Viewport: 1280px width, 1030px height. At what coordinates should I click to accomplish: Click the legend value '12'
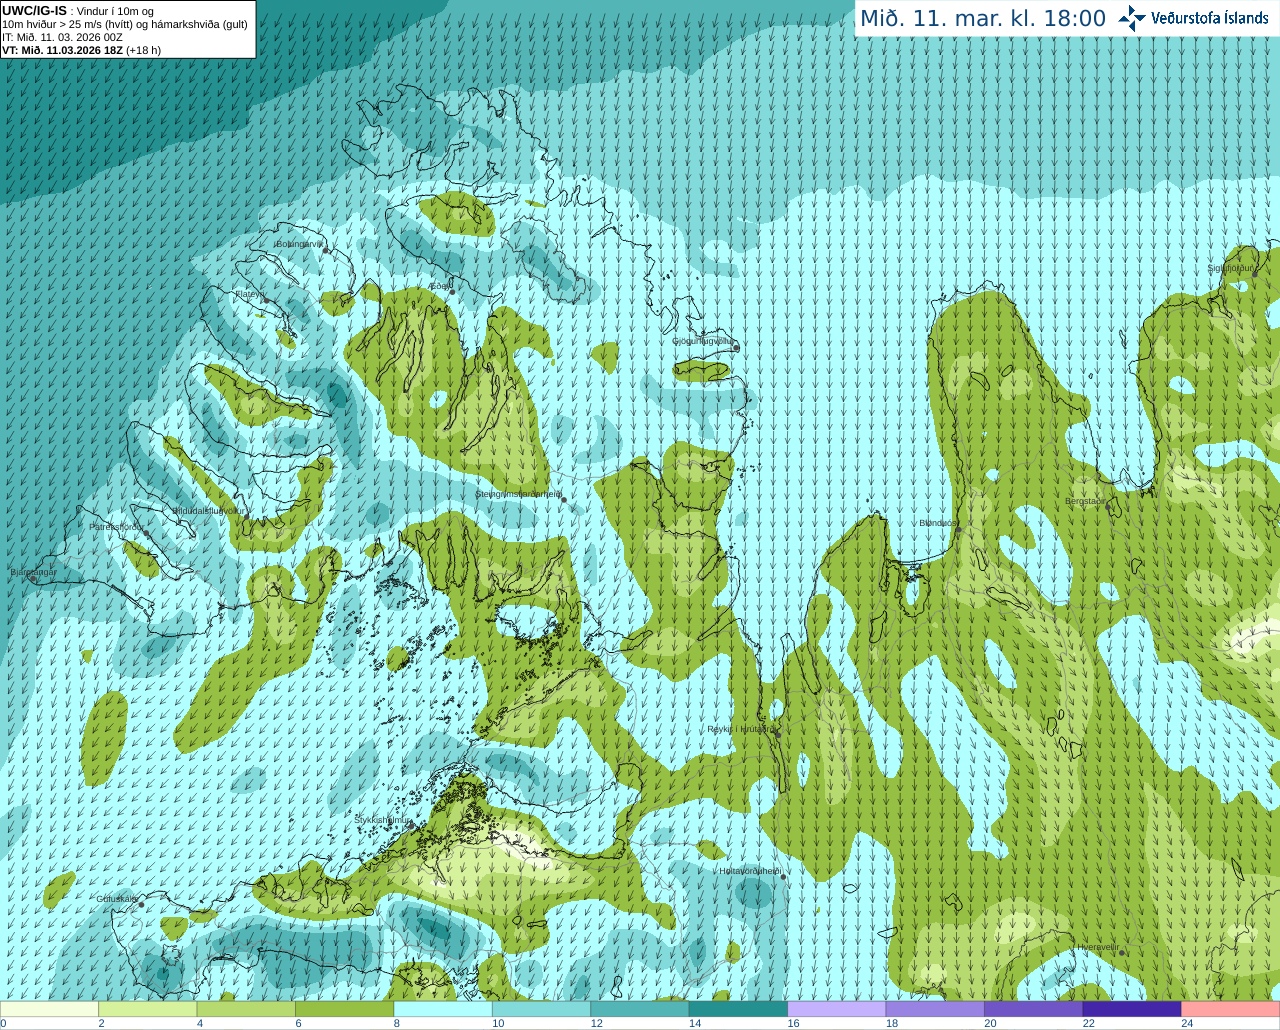[596, 1023]
